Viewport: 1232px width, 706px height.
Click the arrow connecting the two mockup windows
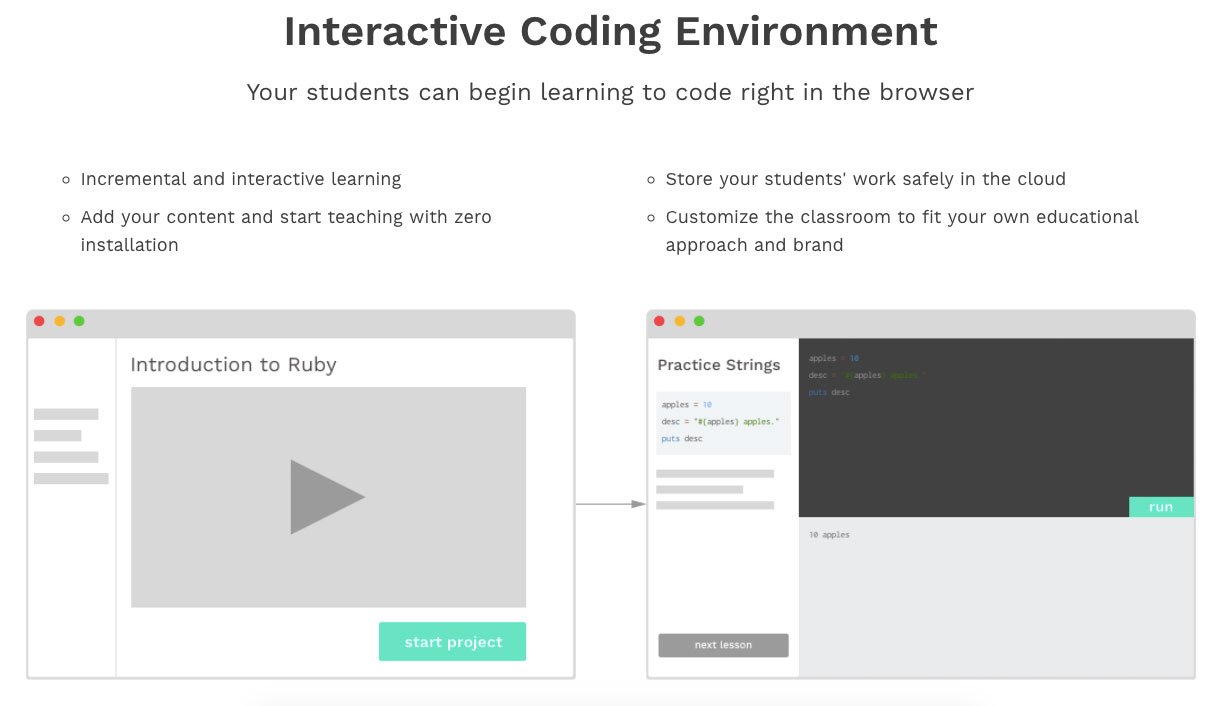(610, 504)
